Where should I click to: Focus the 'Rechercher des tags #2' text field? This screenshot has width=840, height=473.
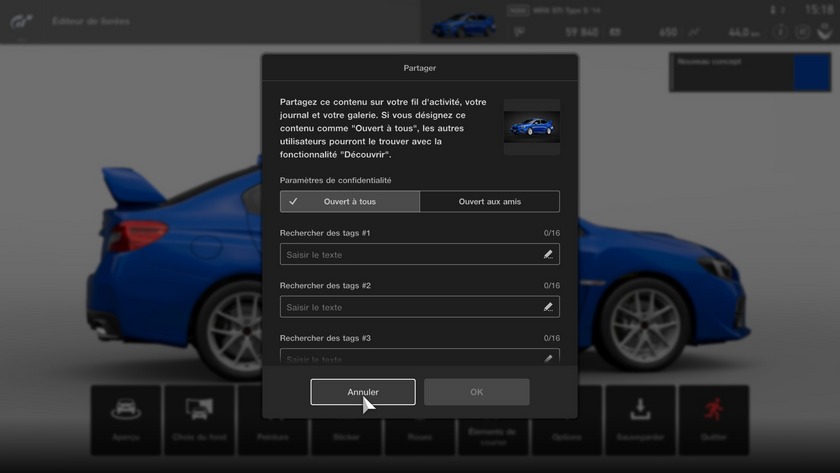410,307
